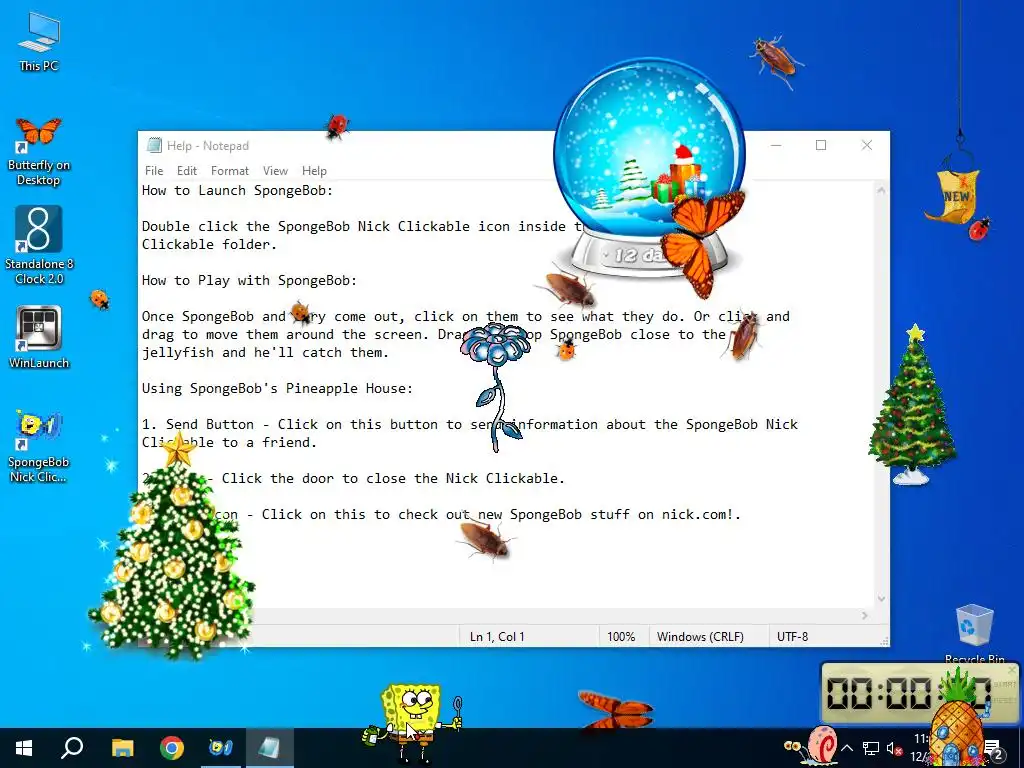Click 'Ln 1, Col 1' in the status bar
This screenshot has height=768, width=1024.
pyautogui.click(x=498, y=637)
